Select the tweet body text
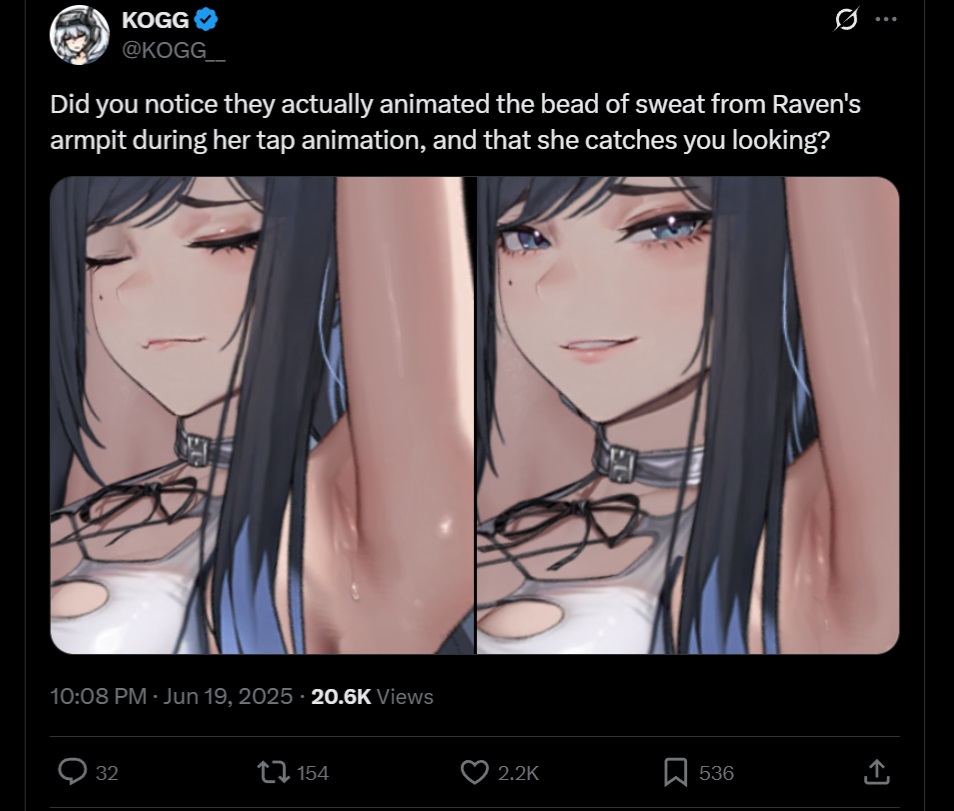954x811 pixels. (x=455, y=122)
